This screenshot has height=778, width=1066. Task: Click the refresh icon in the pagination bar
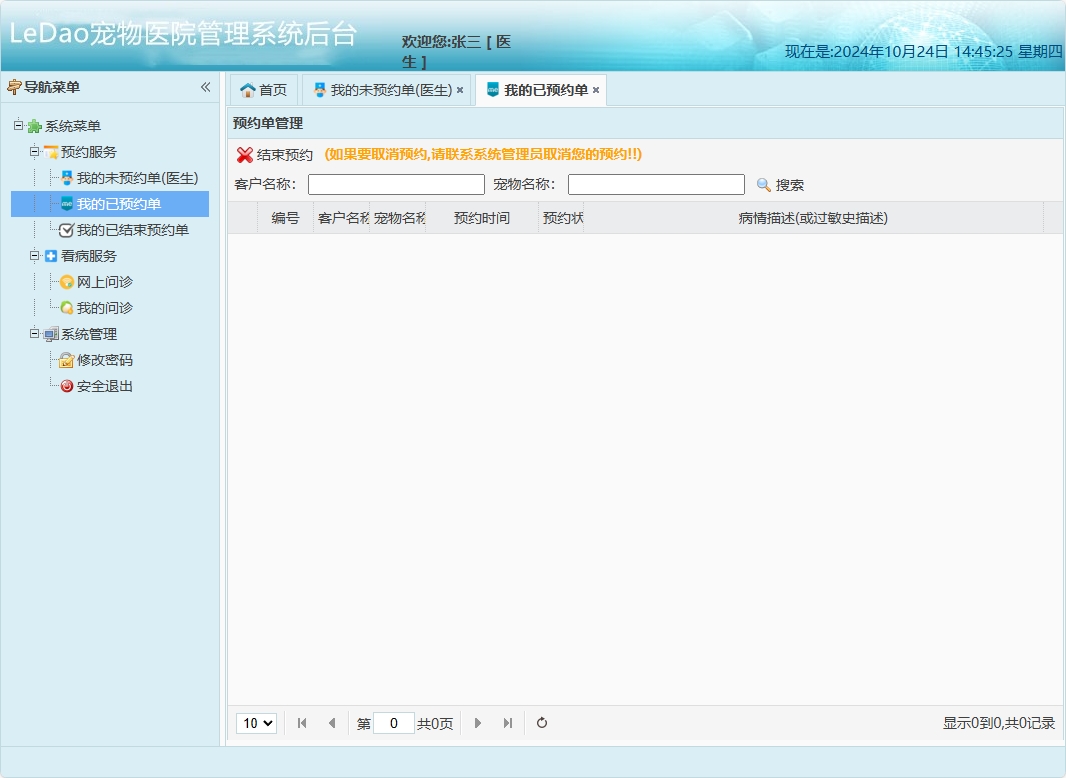[x=541, y=723]
